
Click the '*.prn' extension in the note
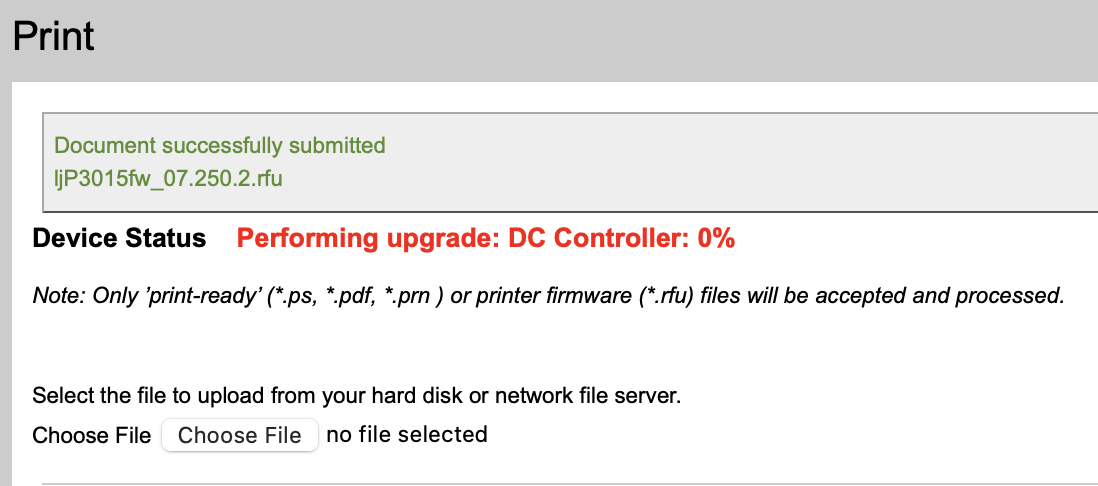click(x=415, y=296)
